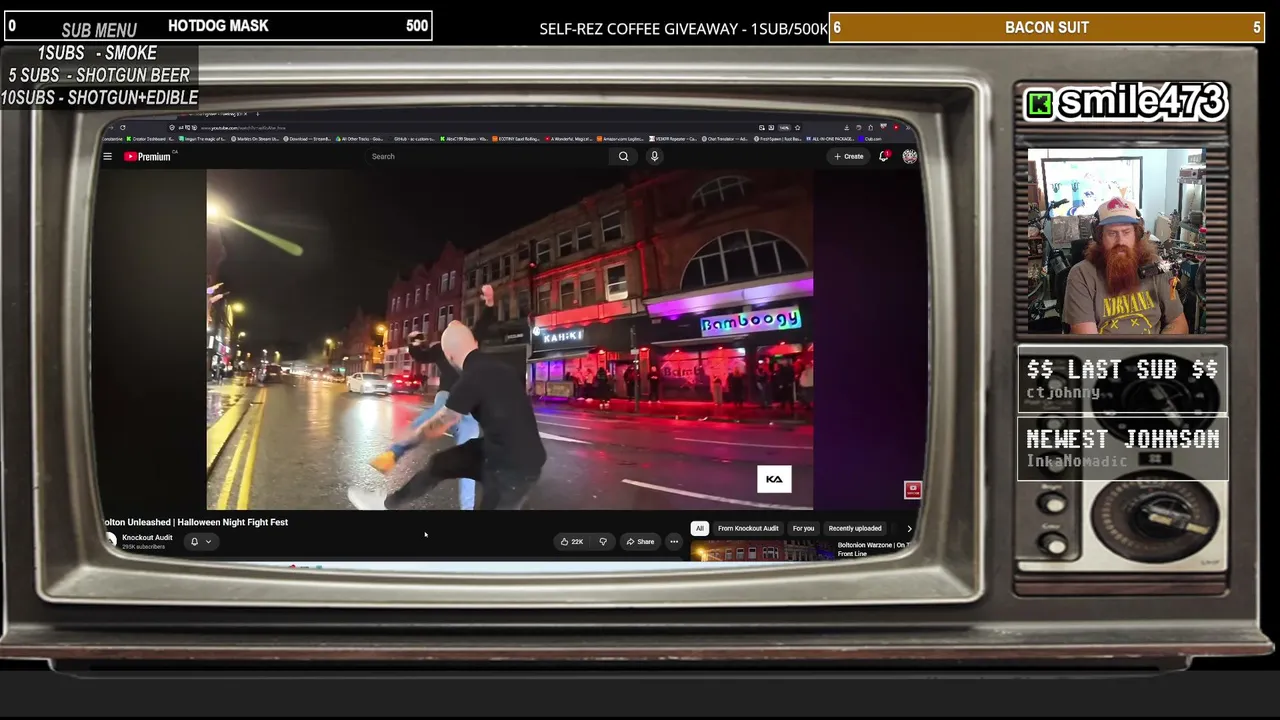Click the HOTDOG MASK overlay label
This screenshot has height=720, width=1280.
pyautogui.click(x=218, y=26)
